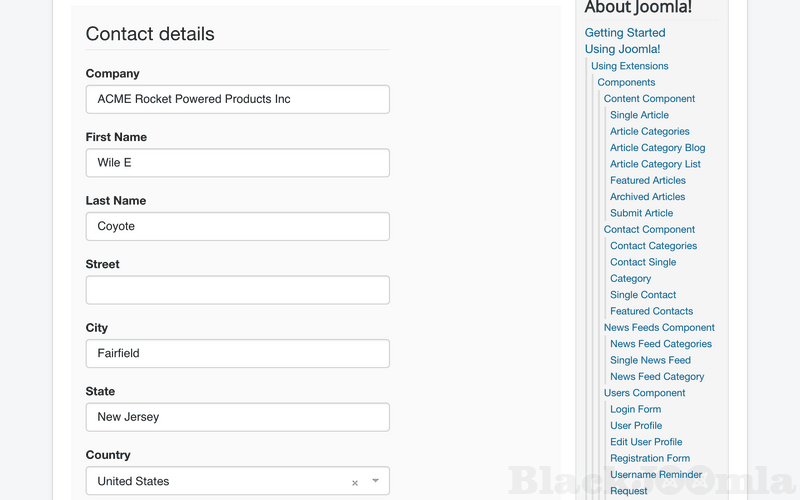Open Contact Component in the sidebar
Viewport: 800px width, 500px height.
point(649,230)
